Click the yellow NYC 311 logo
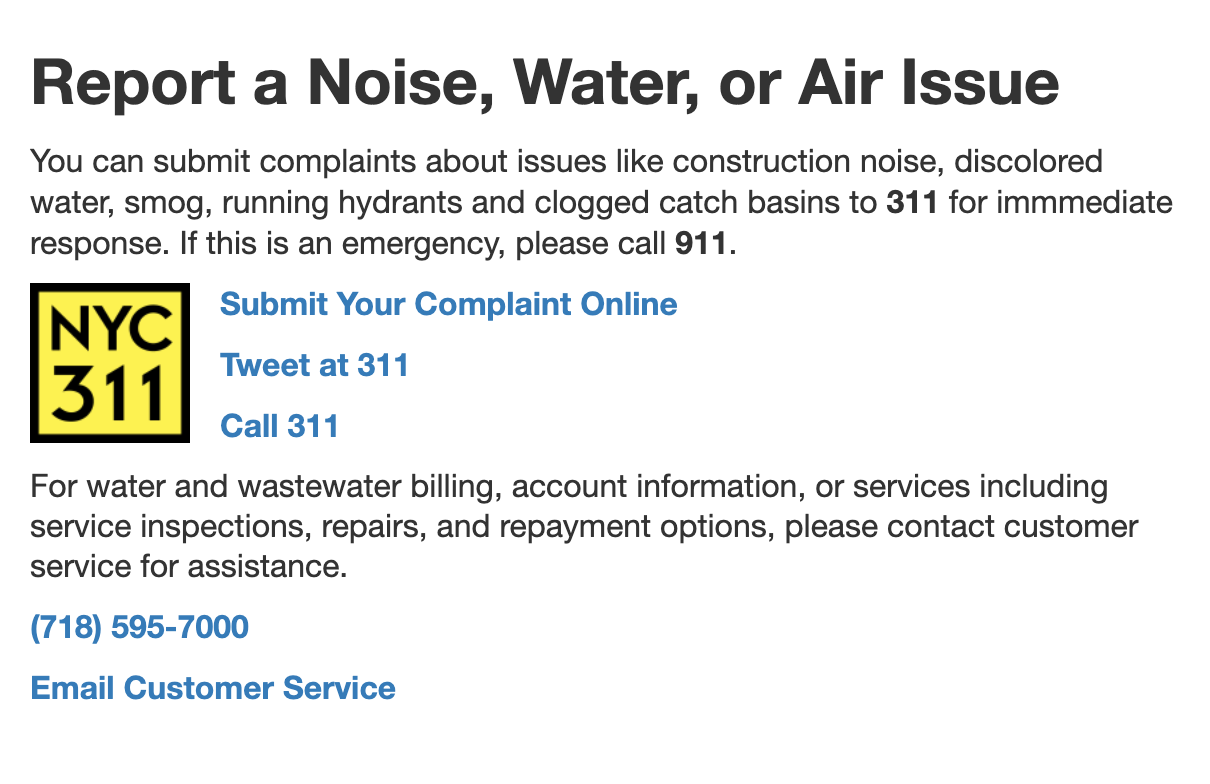Image resolution: width=1210 pixels, height=784 pixels. tap(110, 363)
